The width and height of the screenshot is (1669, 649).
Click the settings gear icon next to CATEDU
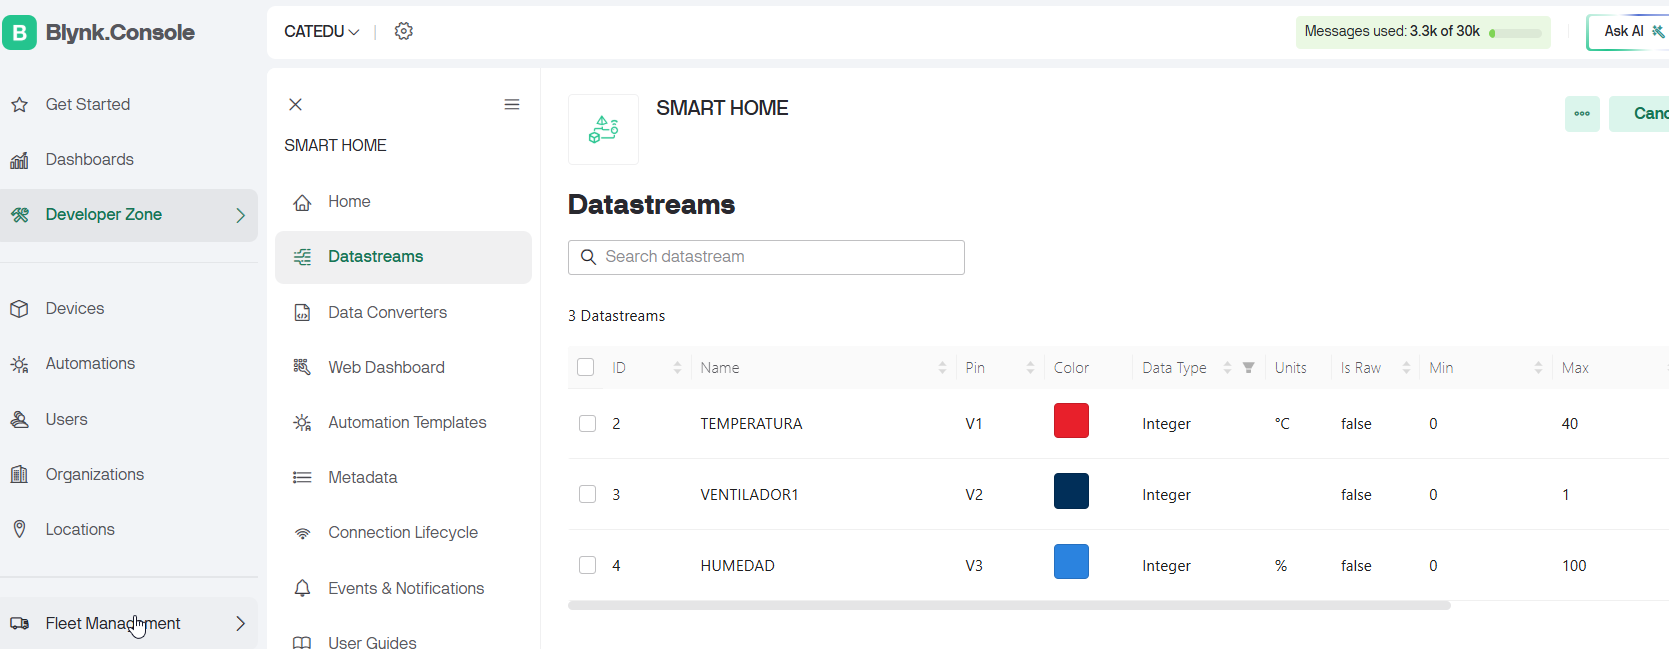tap(403, 31)
